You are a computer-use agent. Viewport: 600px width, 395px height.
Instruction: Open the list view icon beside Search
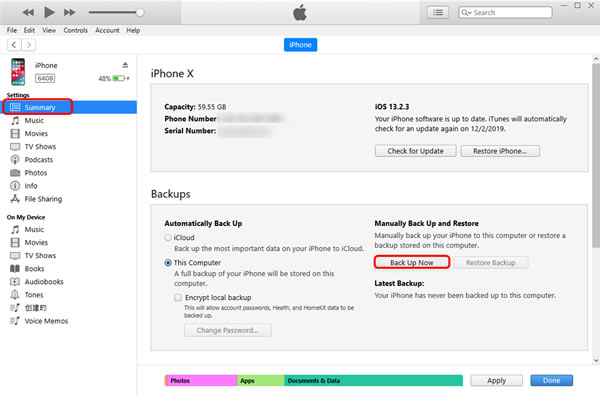click(438, 13)
